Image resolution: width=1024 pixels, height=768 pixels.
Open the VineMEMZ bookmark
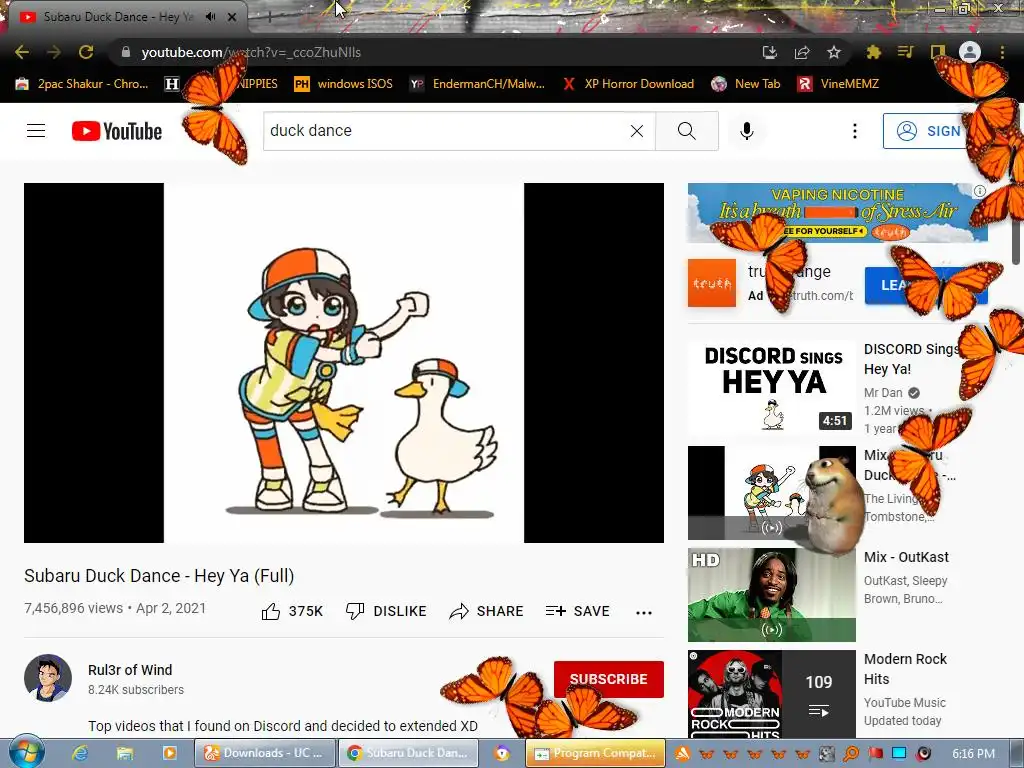pos(839,84)
